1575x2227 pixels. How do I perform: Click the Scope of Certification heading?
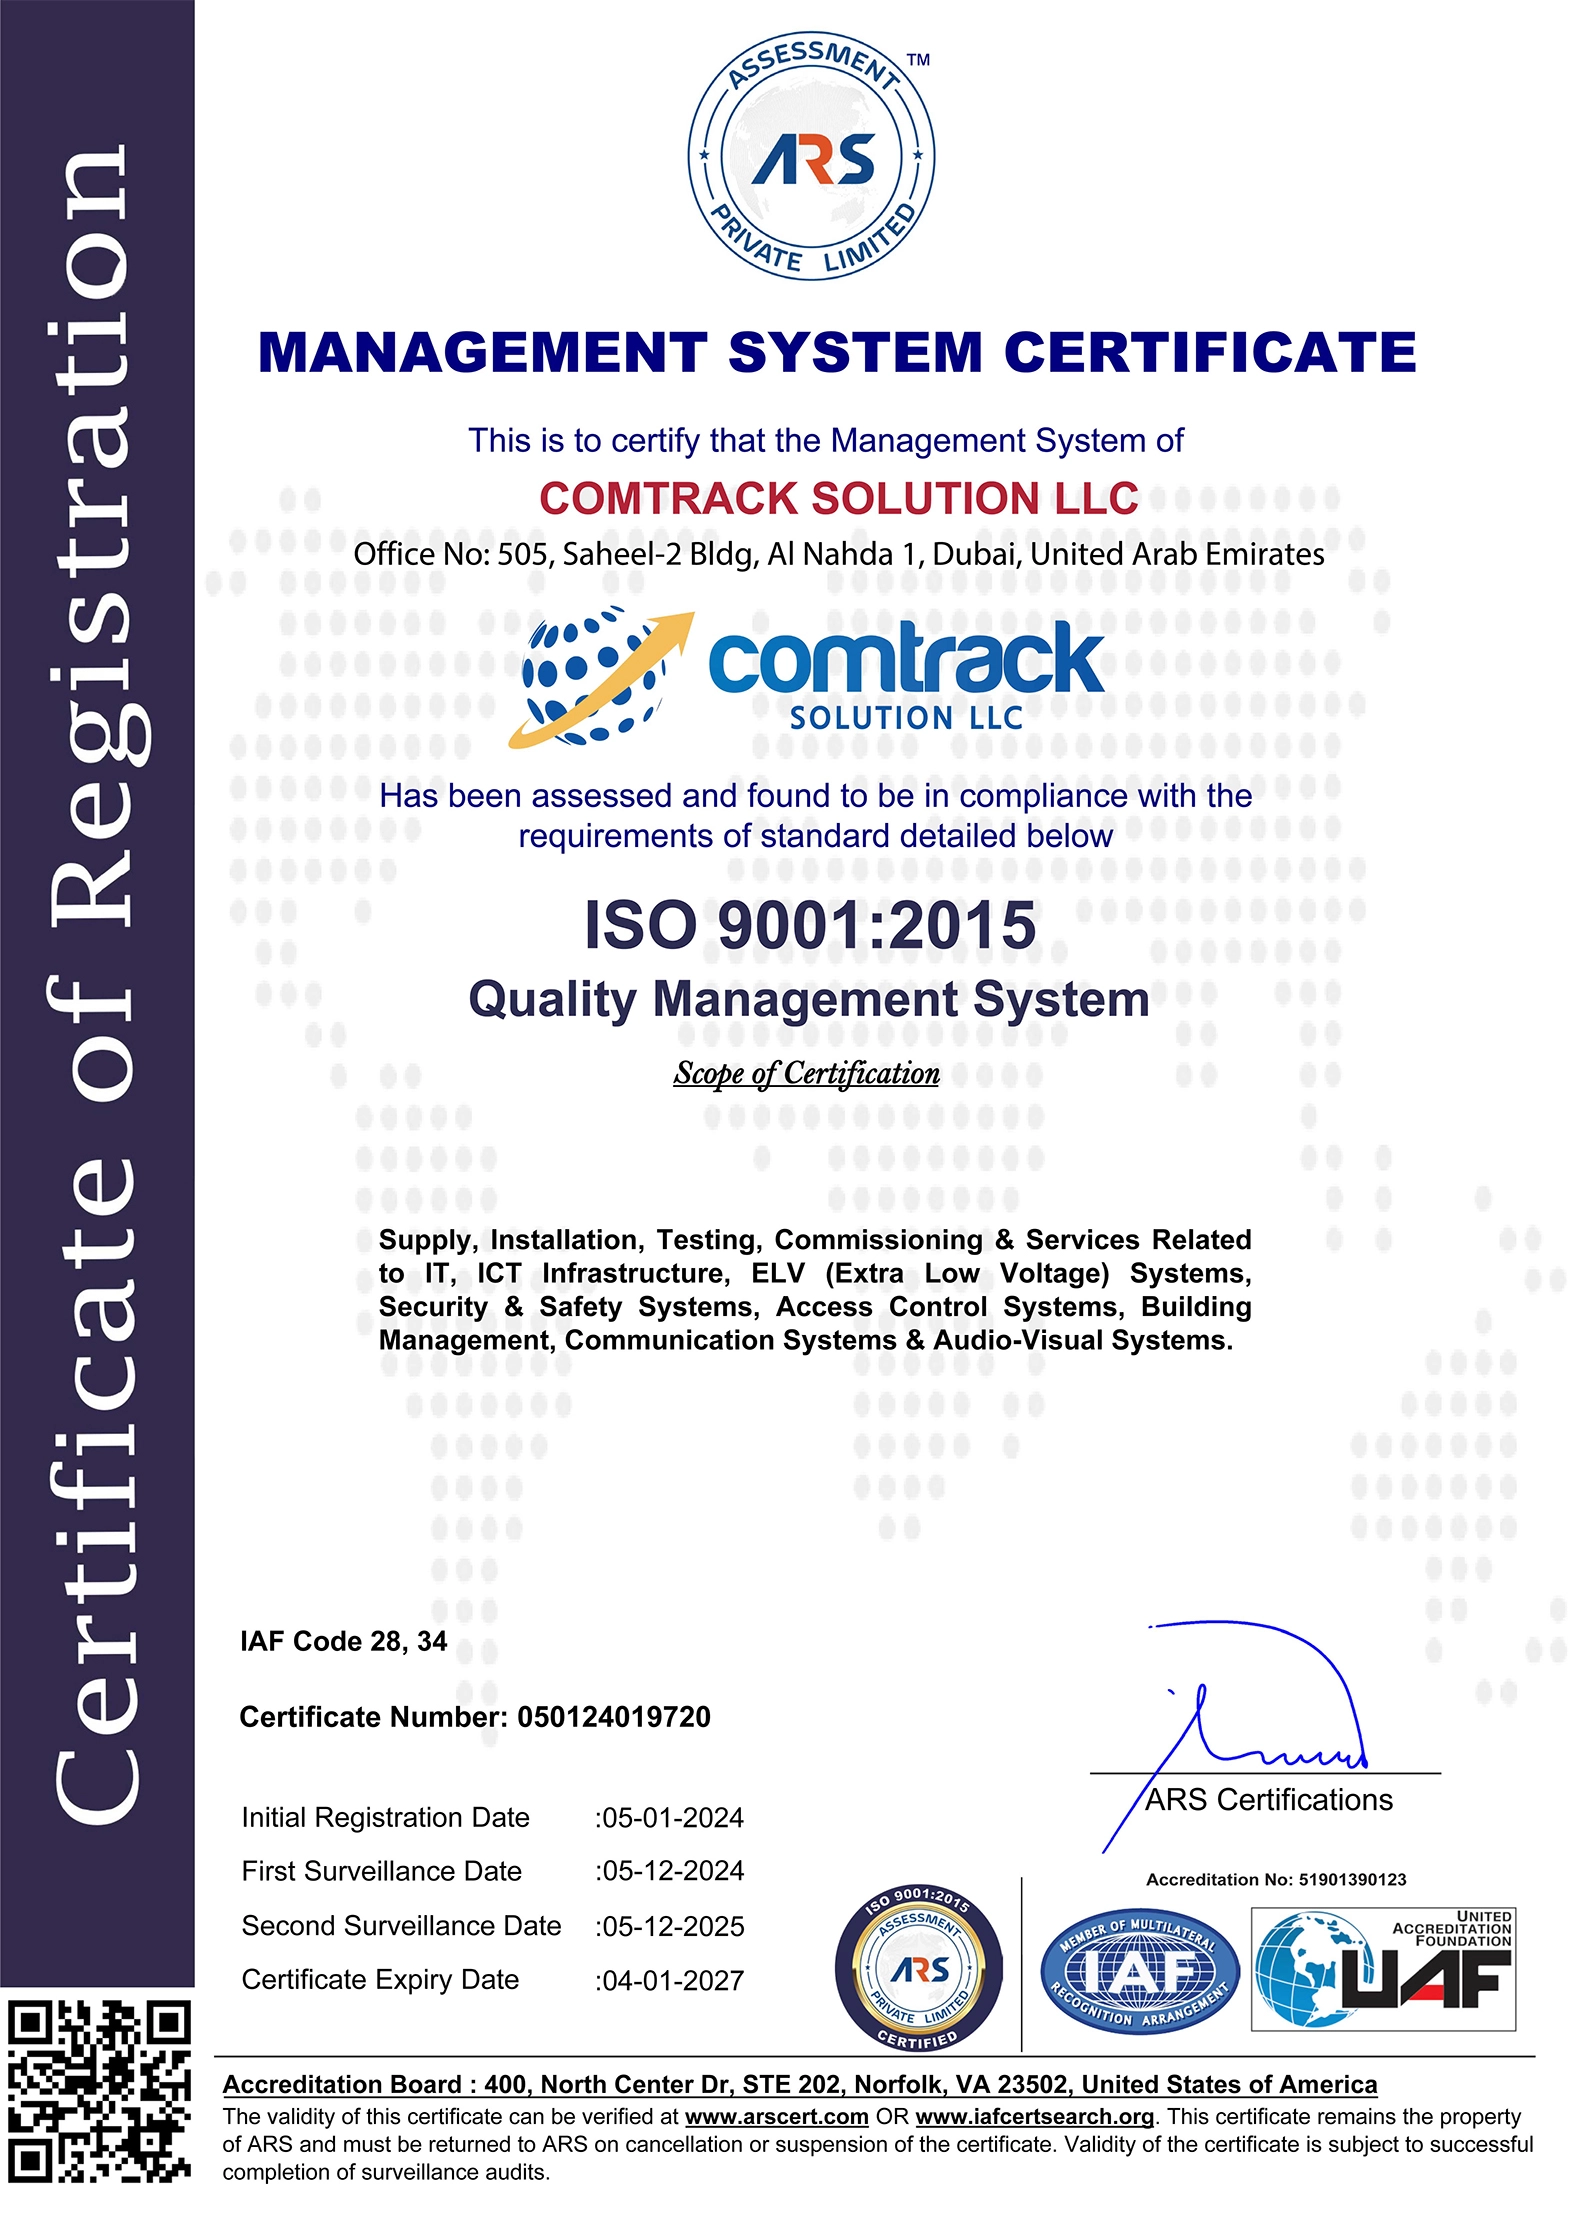point(806,1073)
